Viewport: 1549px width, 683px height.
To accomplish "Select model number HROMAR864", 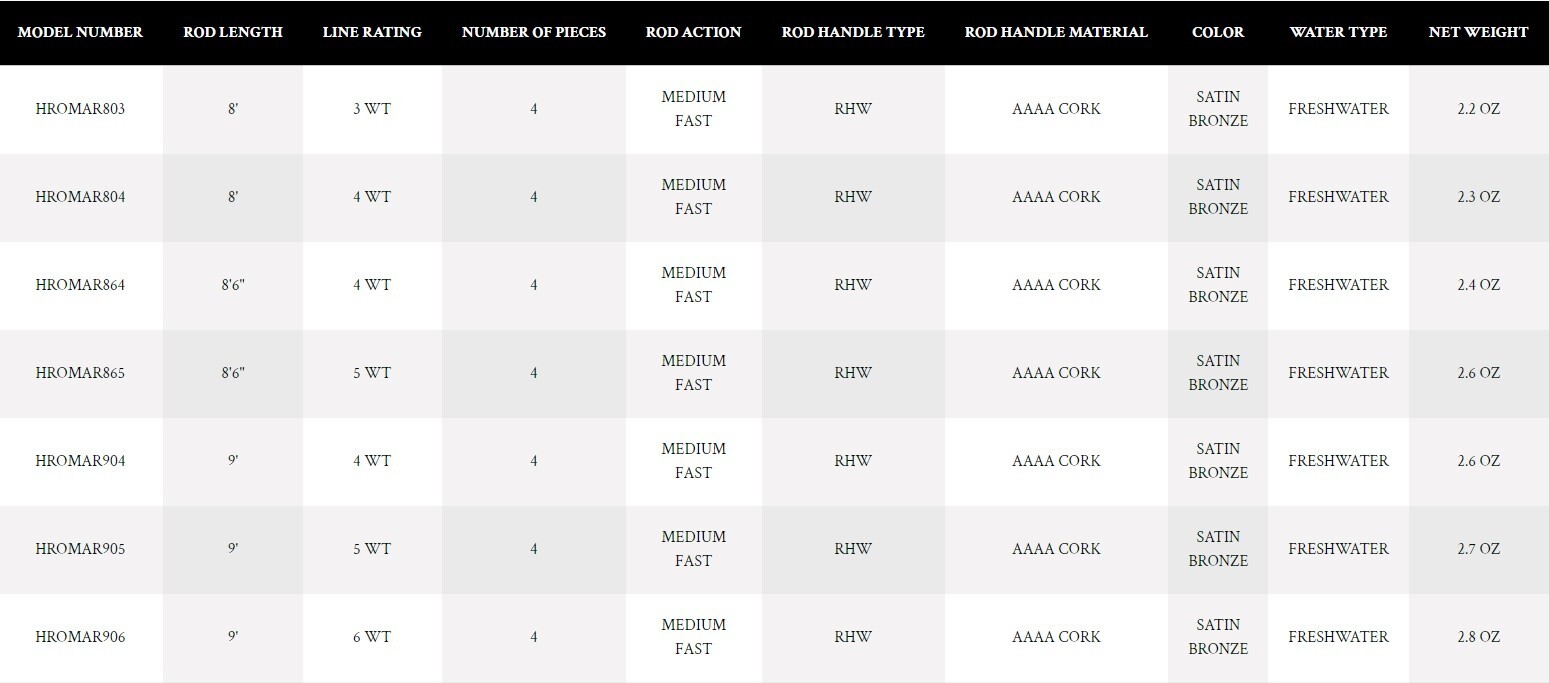I will tap(80, 285).
